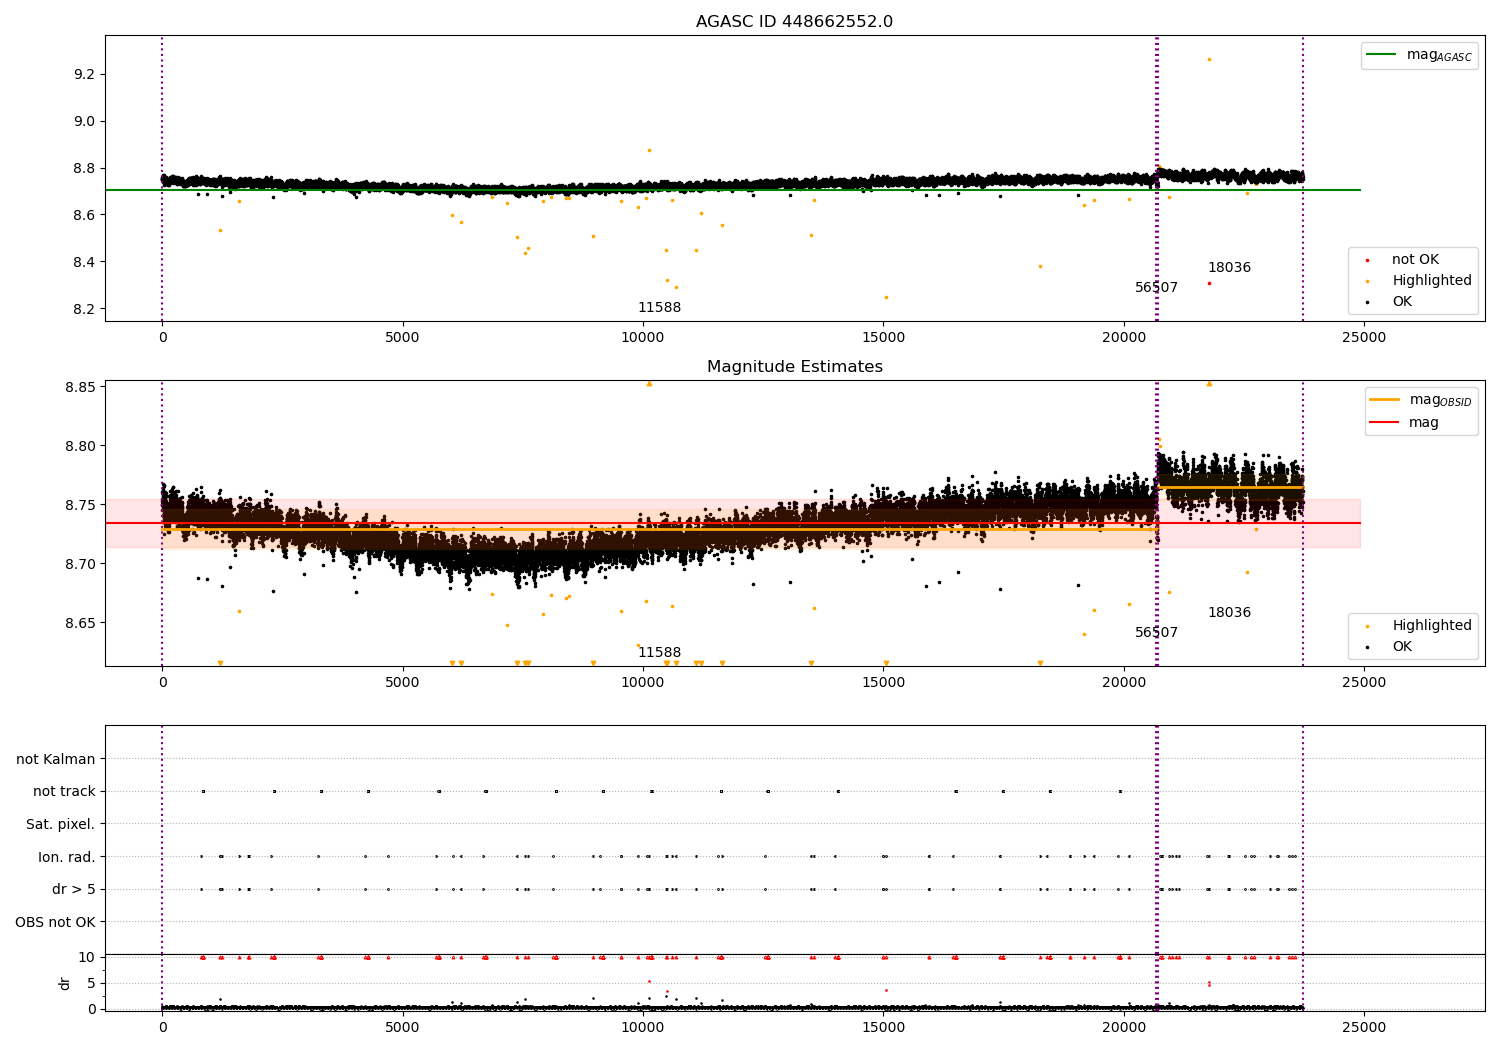
Task: Click the plot title 'AGASC ID 448662552.0'
Action: 794,22
